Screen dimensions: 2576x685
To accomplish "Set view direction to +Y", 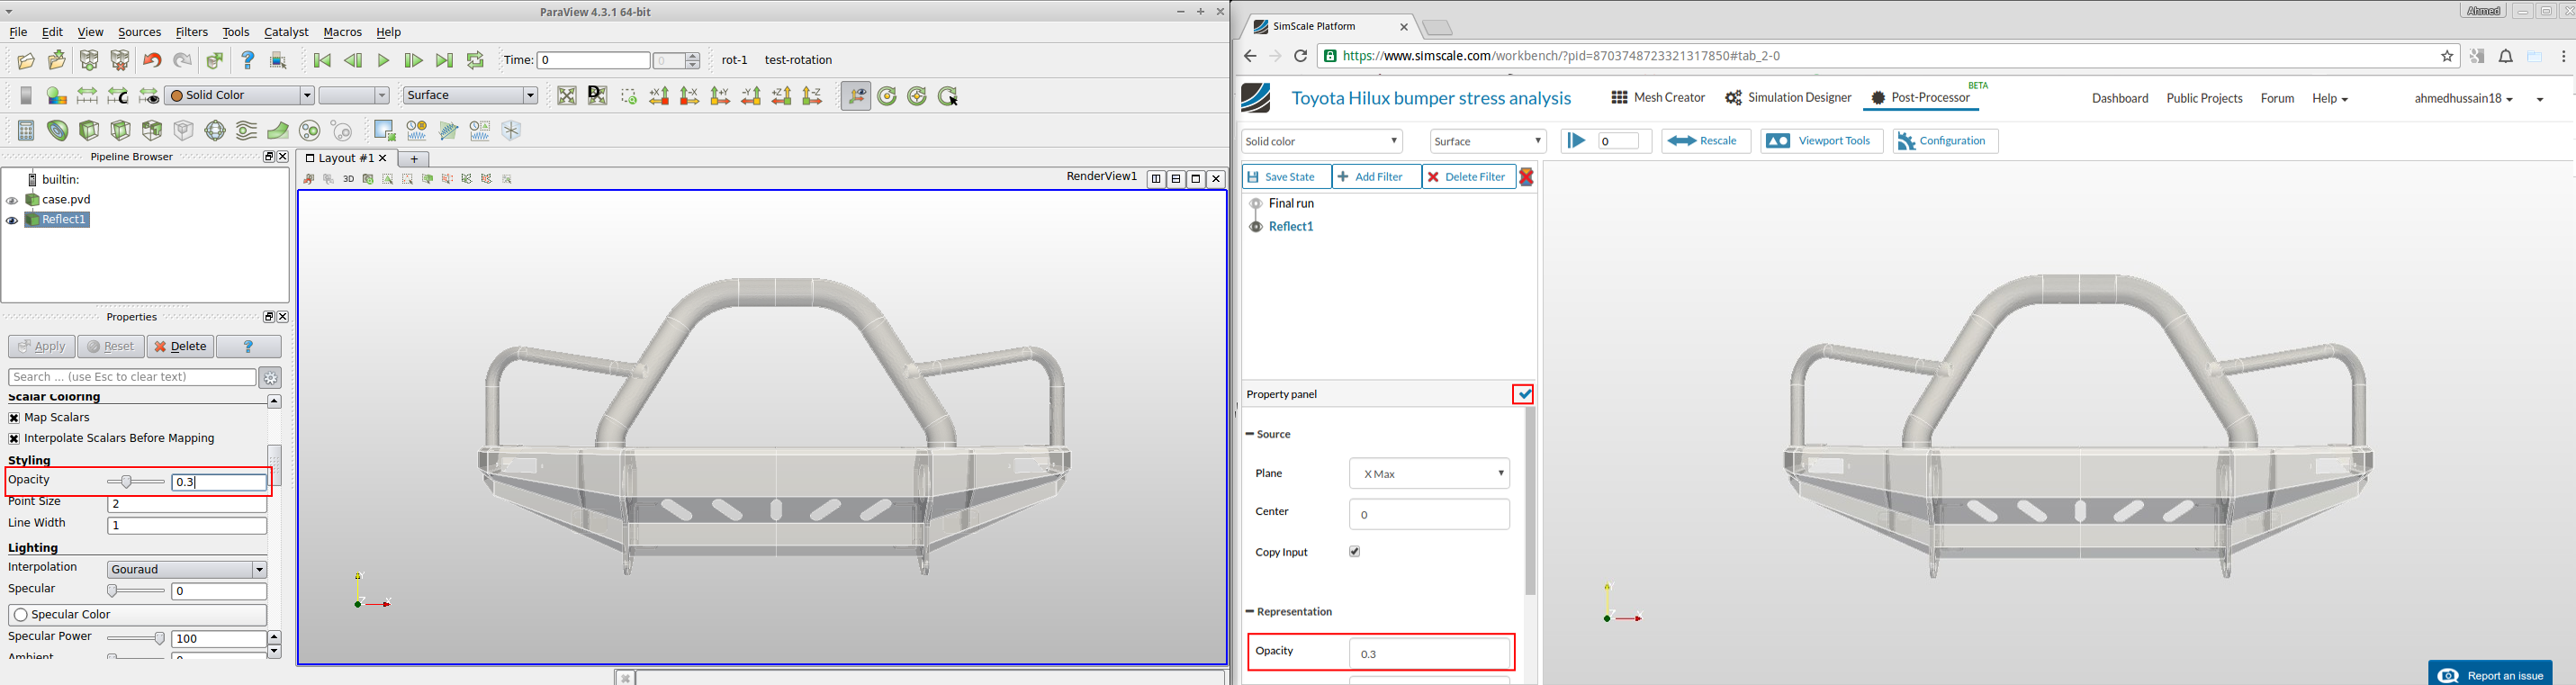I will [720, 96].
